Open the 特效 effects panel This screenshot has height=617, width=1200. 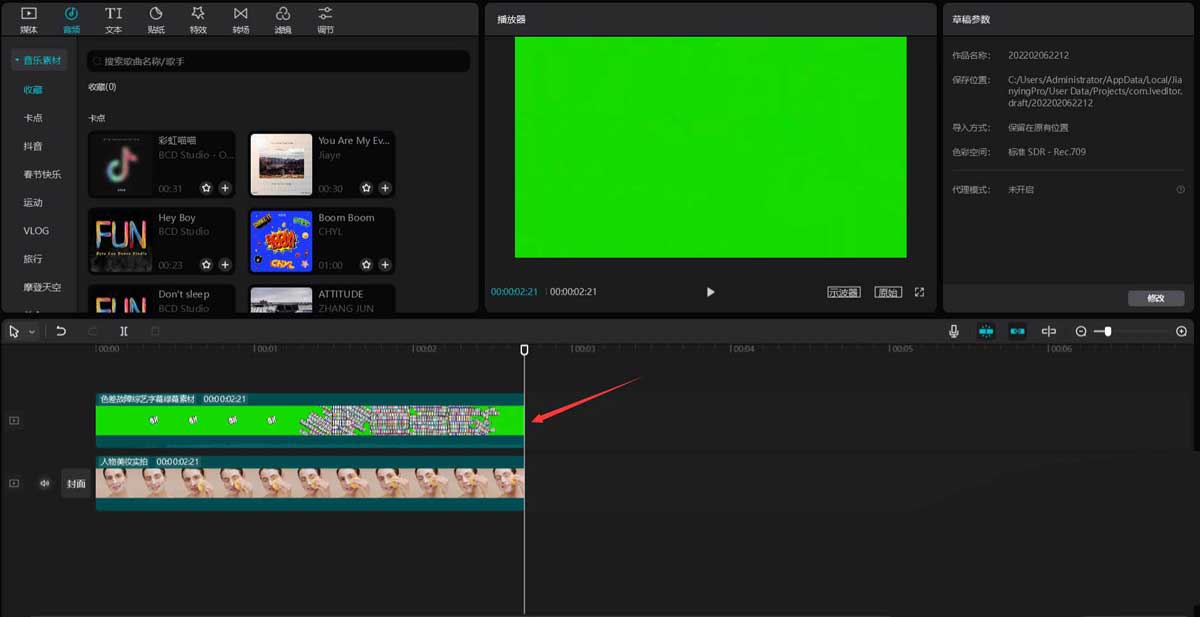point(198,19)
